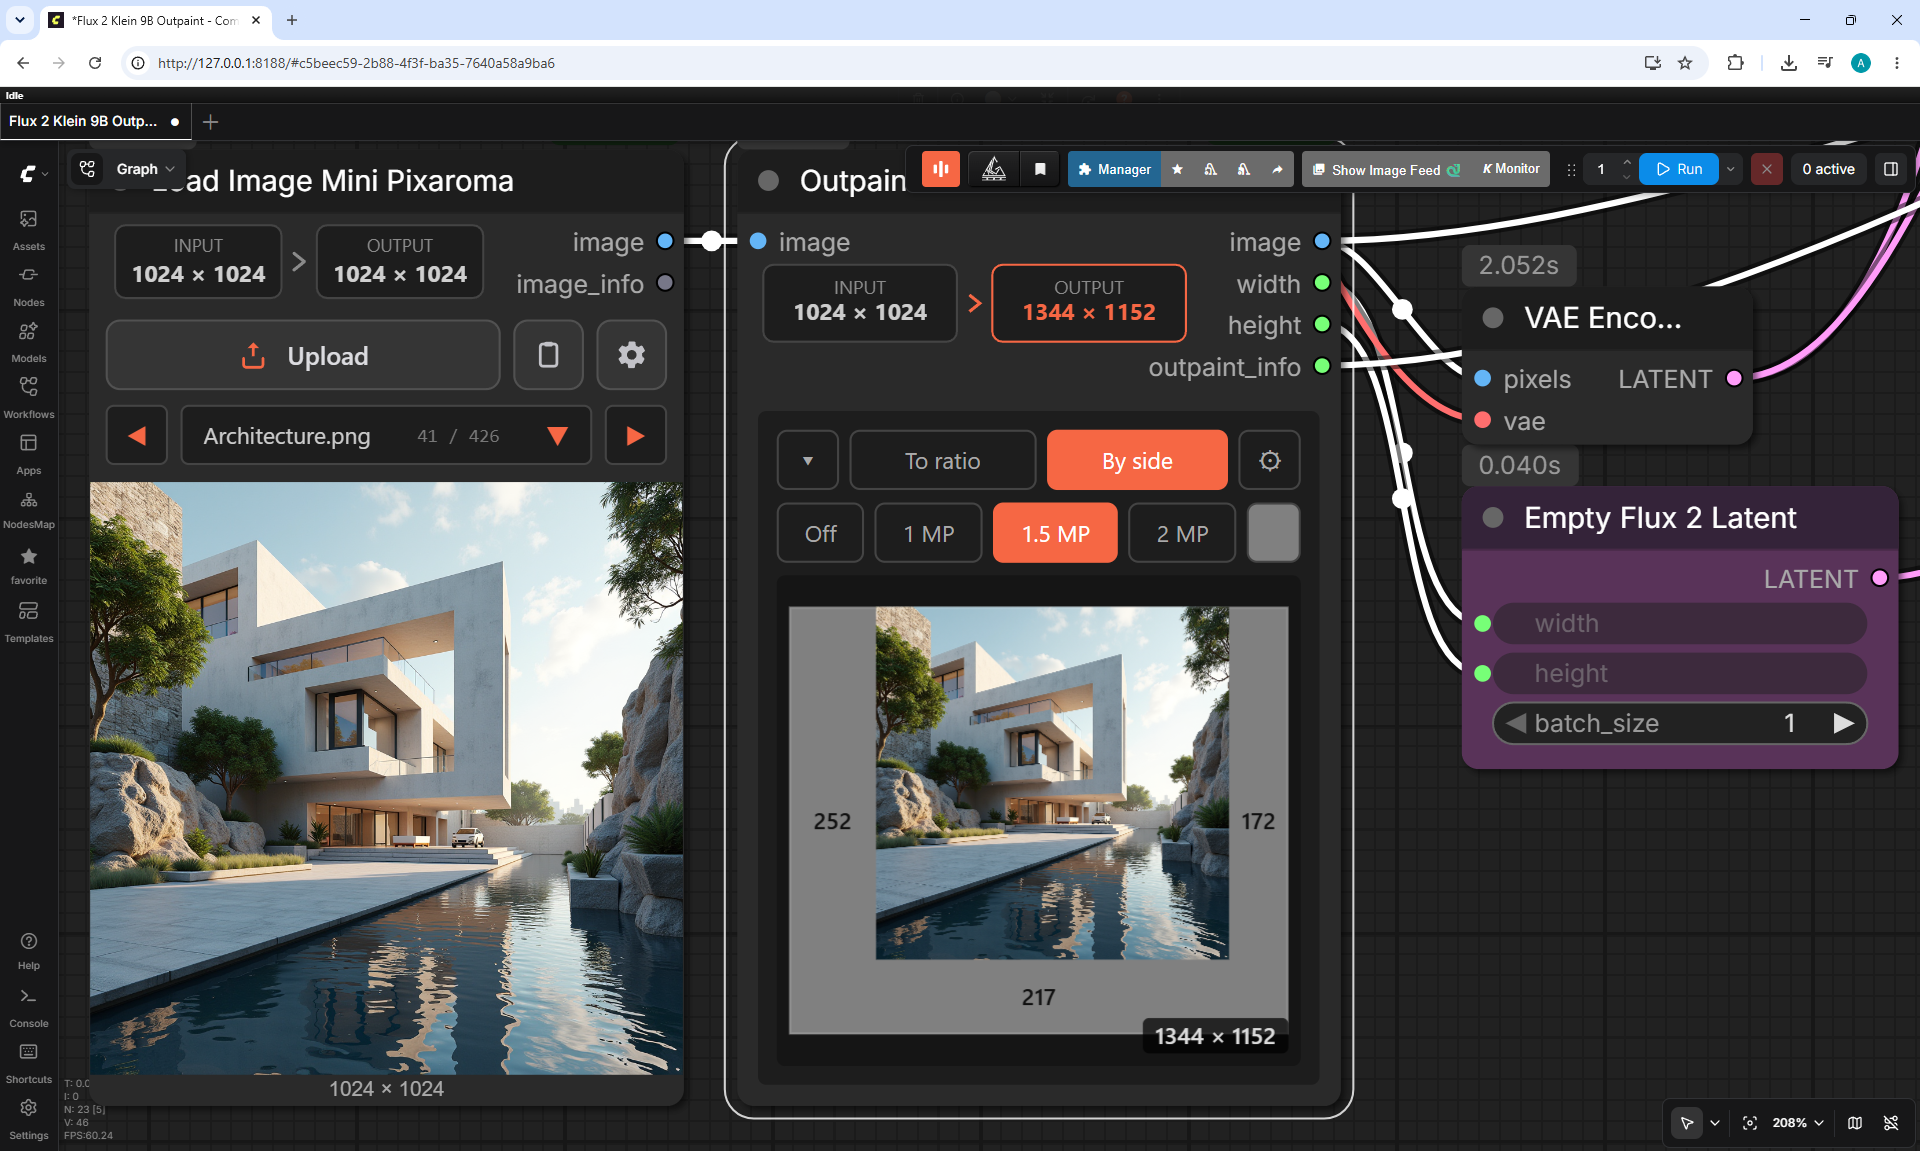Open Chrome three-dot menu

pyautogui.click(x=1897, y=63)
